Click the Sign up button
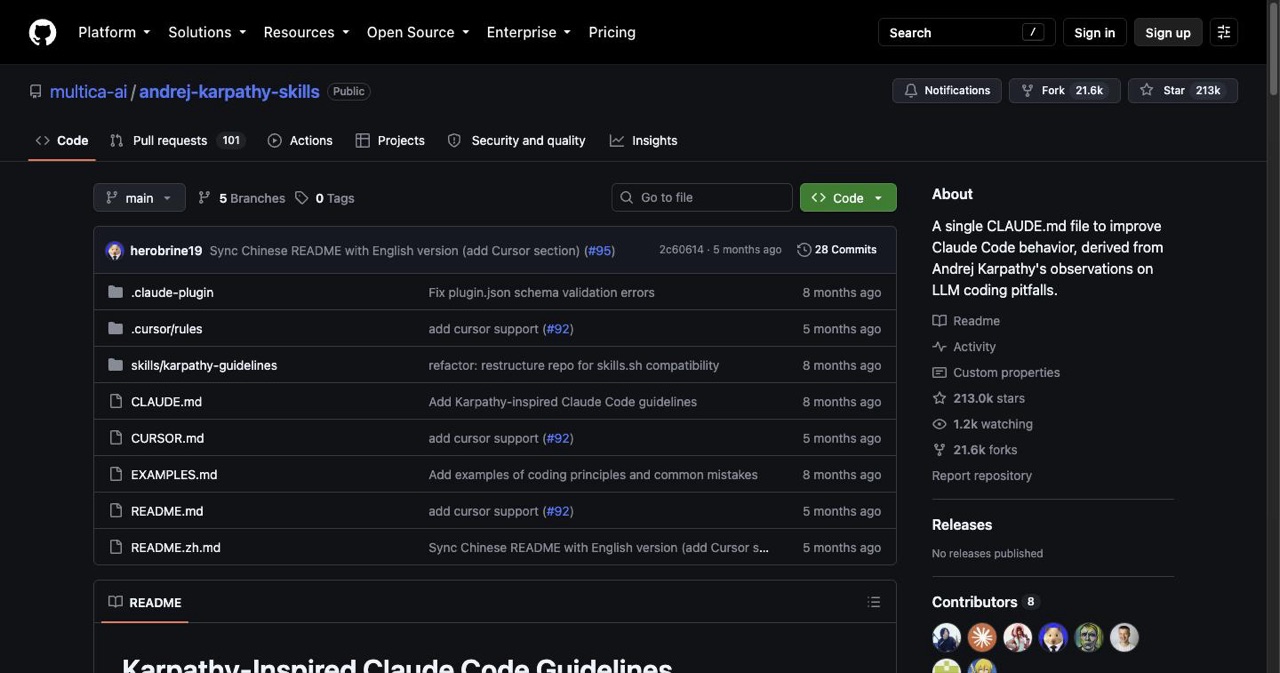1280x673 pixels. pos(1168,32)
